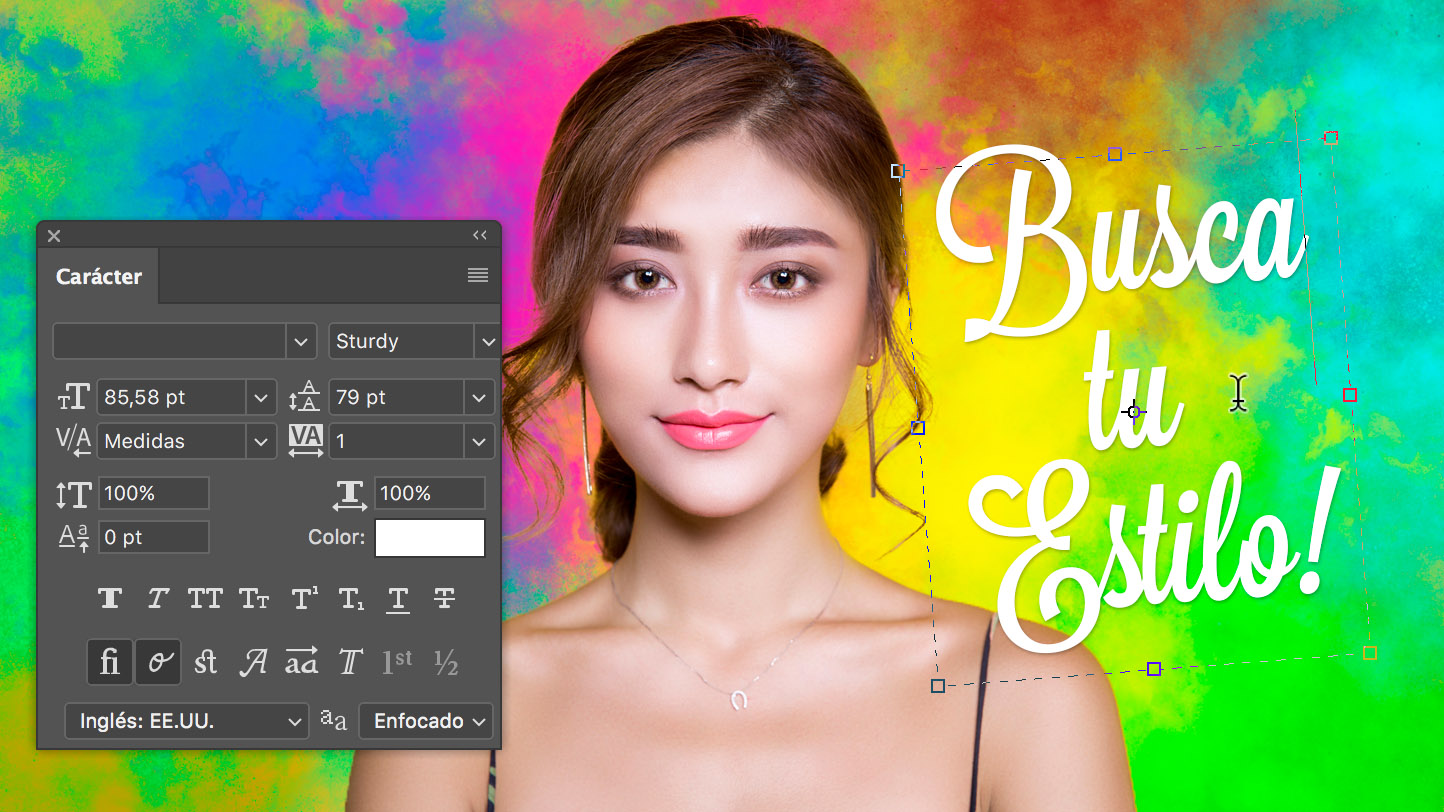Screen dimensions: 1444x812
Task: Toggle Faux Bold text style
Action: point(110,599)
